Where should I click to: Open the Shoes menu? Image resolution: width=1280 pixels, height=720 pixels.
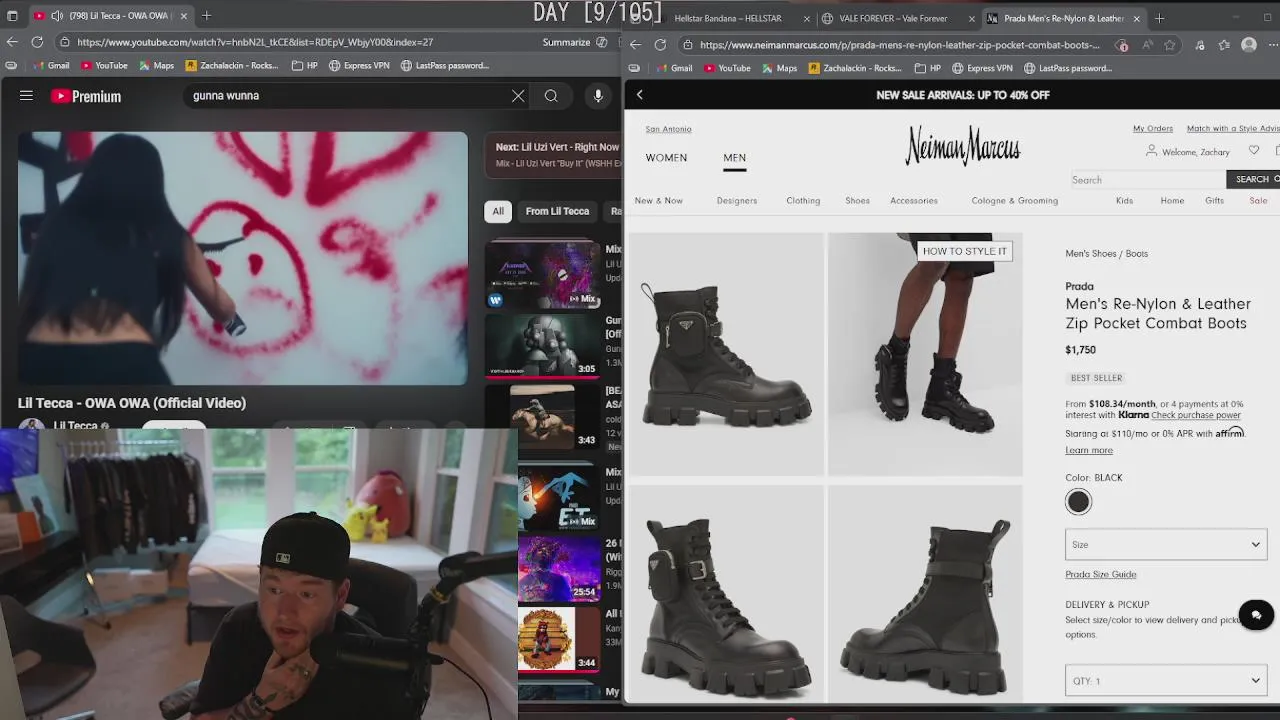858,201
